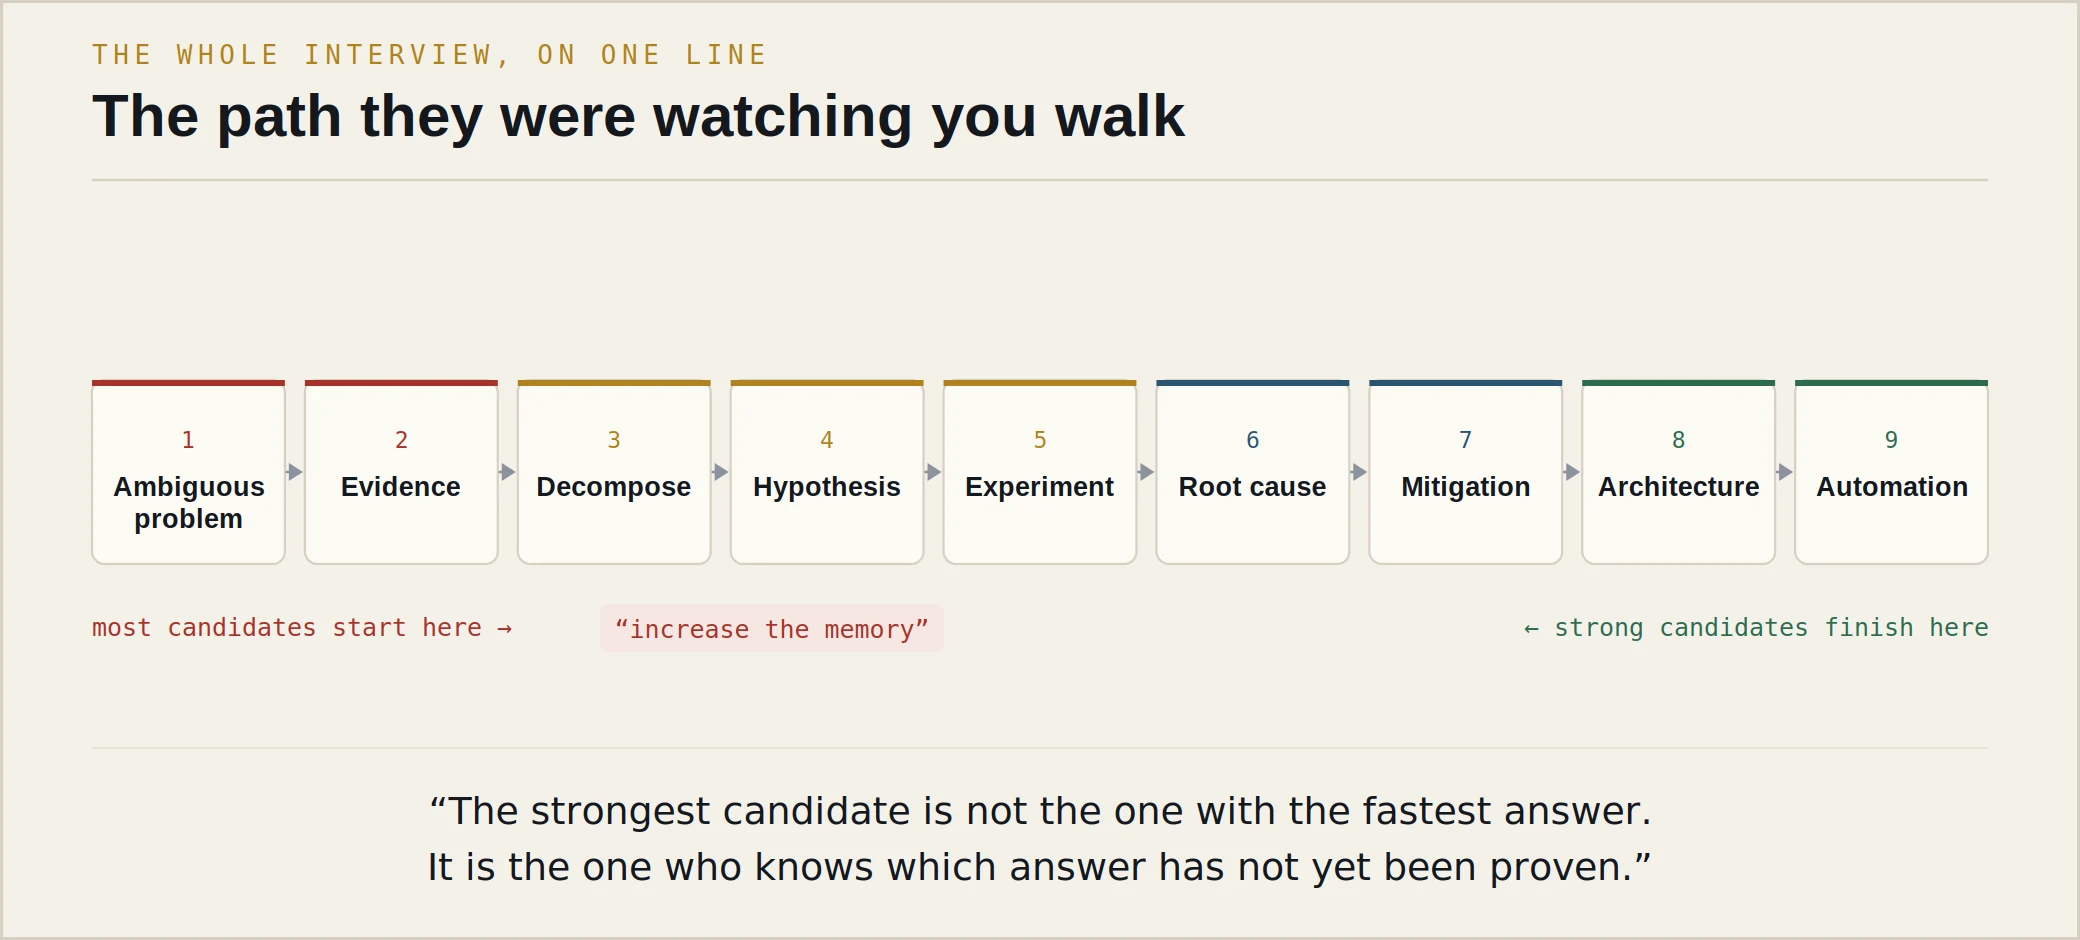Click arrow between Ambiguous problem and Evidence
The width and height of the screenshot is (2080, 940).
point(295,472)
